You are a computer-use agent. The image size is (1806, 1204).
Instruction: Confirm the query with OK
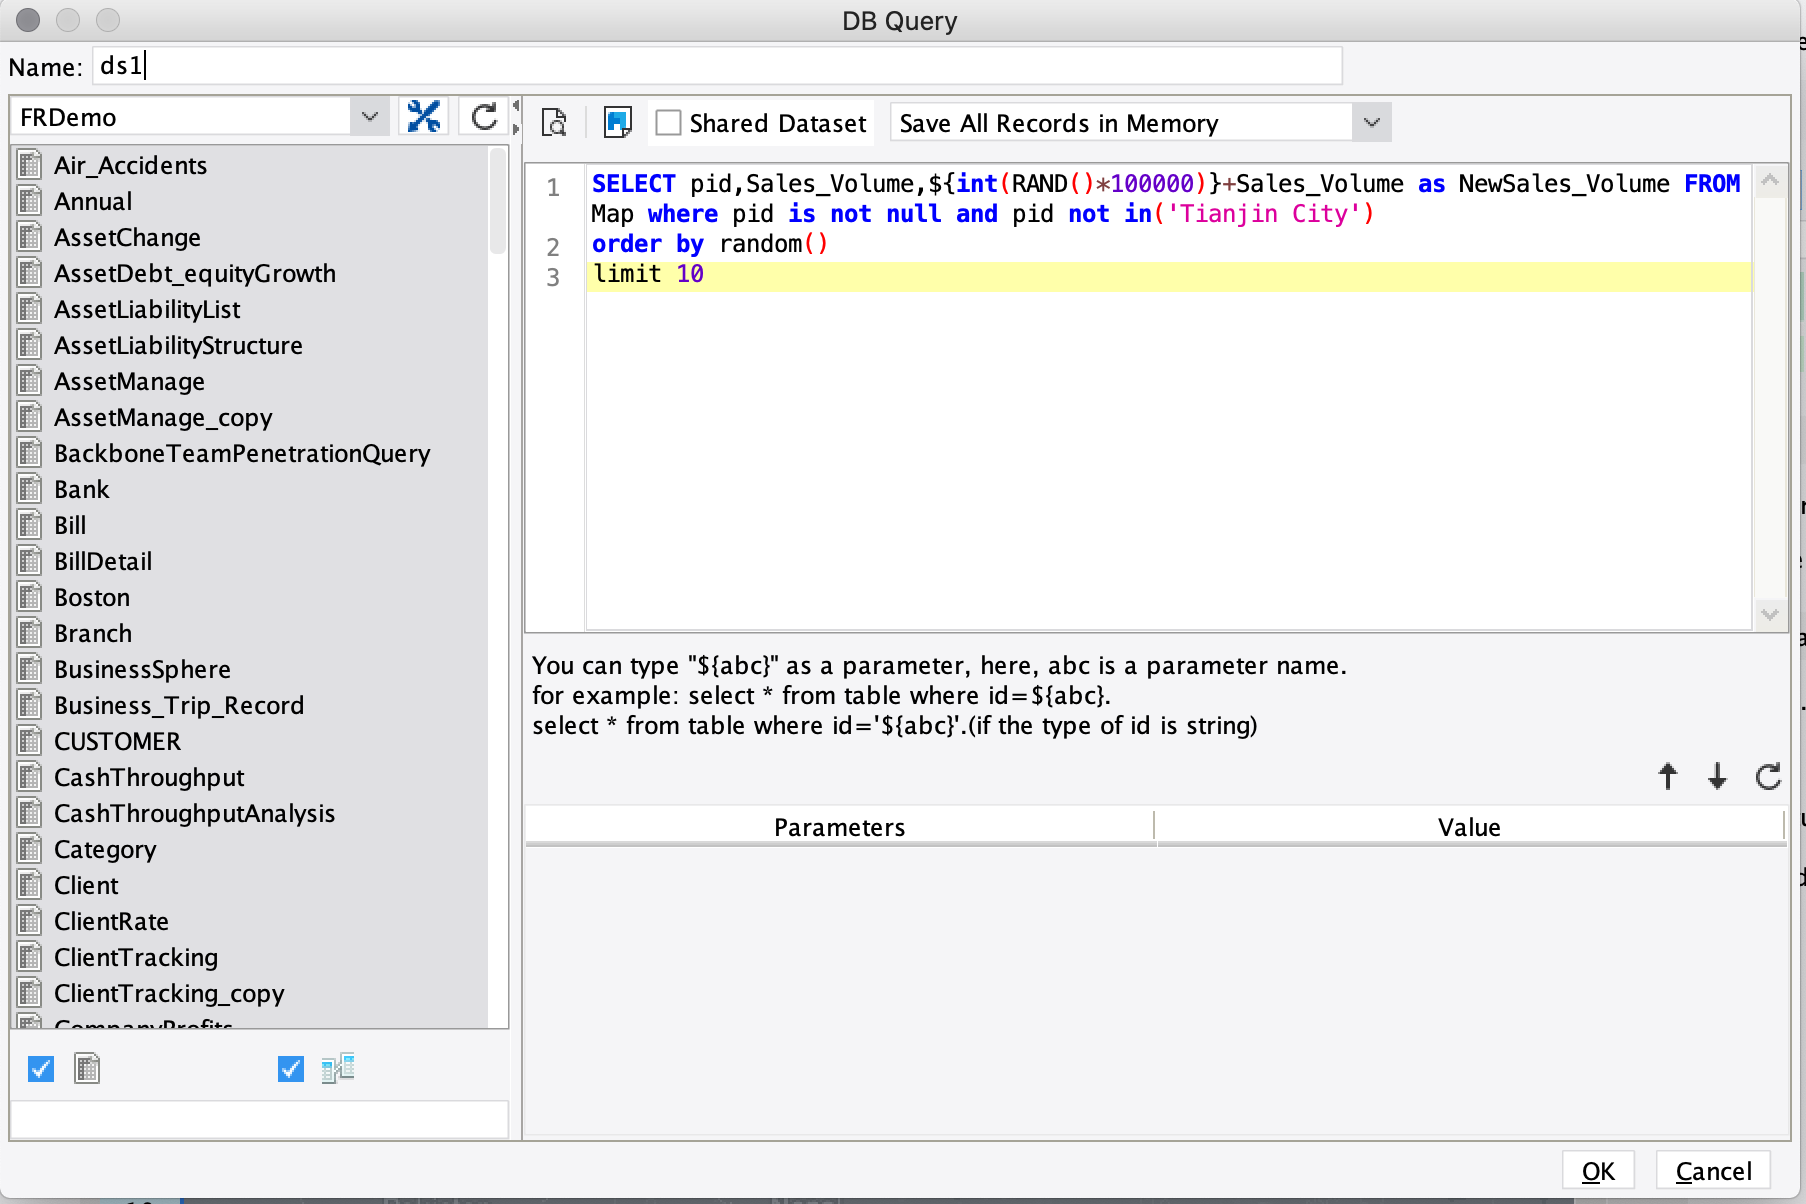click(1598, 1171)
